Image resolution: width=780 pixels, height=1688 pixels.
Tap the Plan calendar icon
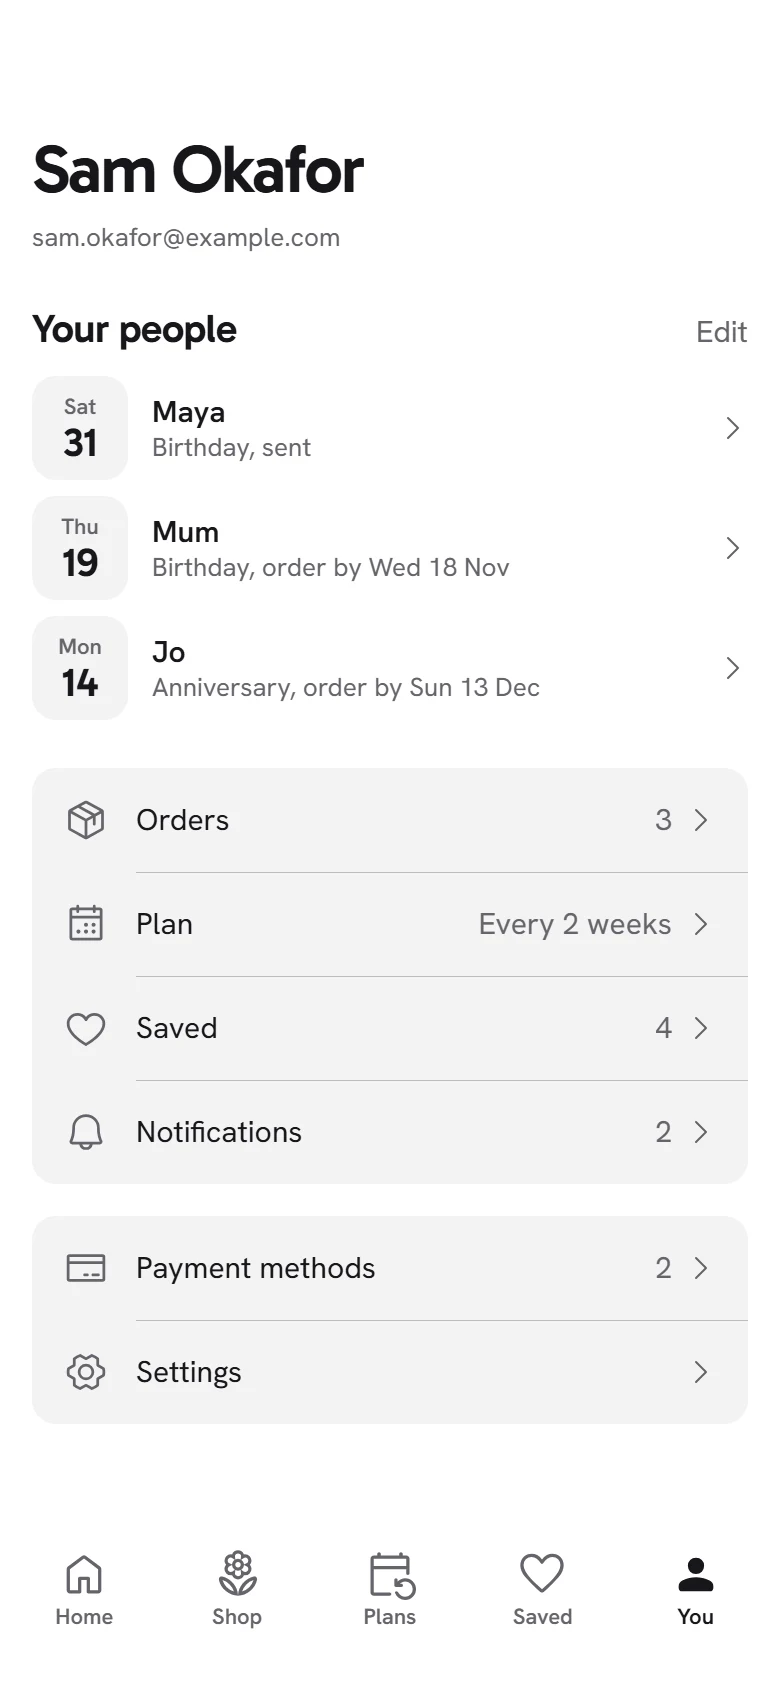pos(86,924)
